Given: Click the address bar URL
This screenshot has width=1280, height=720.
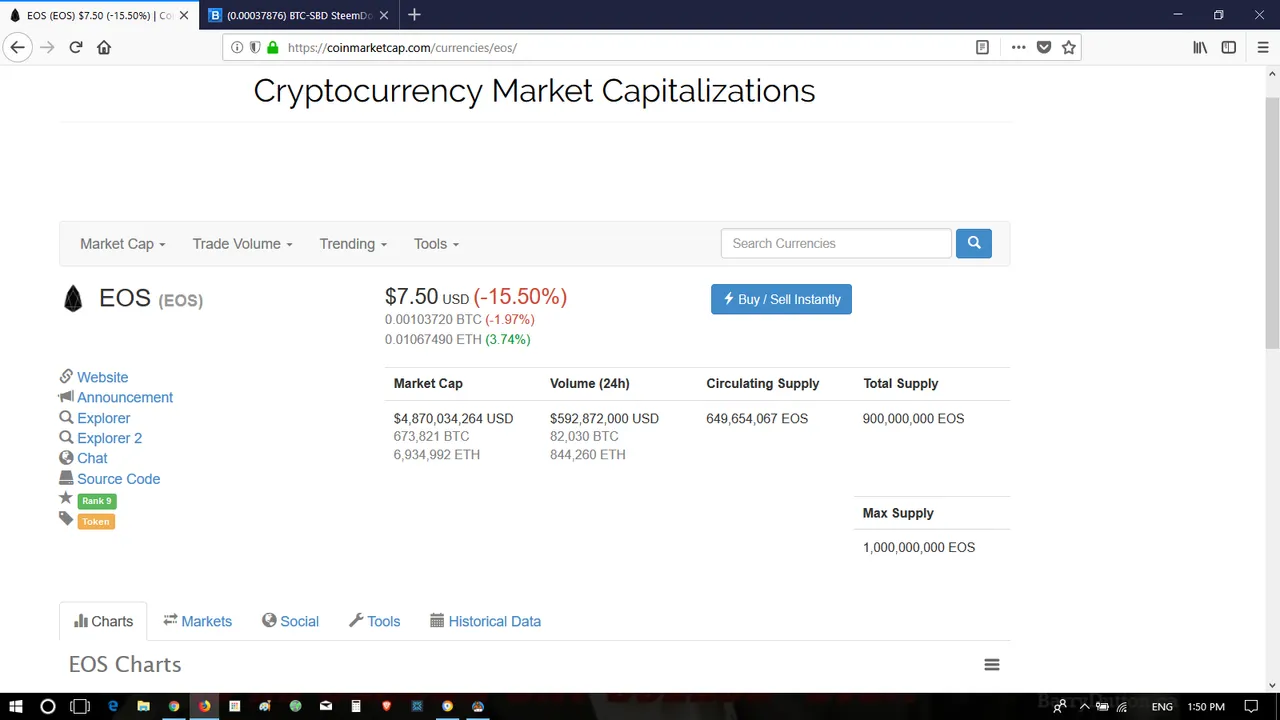Looking at the screenshot, I should click(x=402, y=47).
